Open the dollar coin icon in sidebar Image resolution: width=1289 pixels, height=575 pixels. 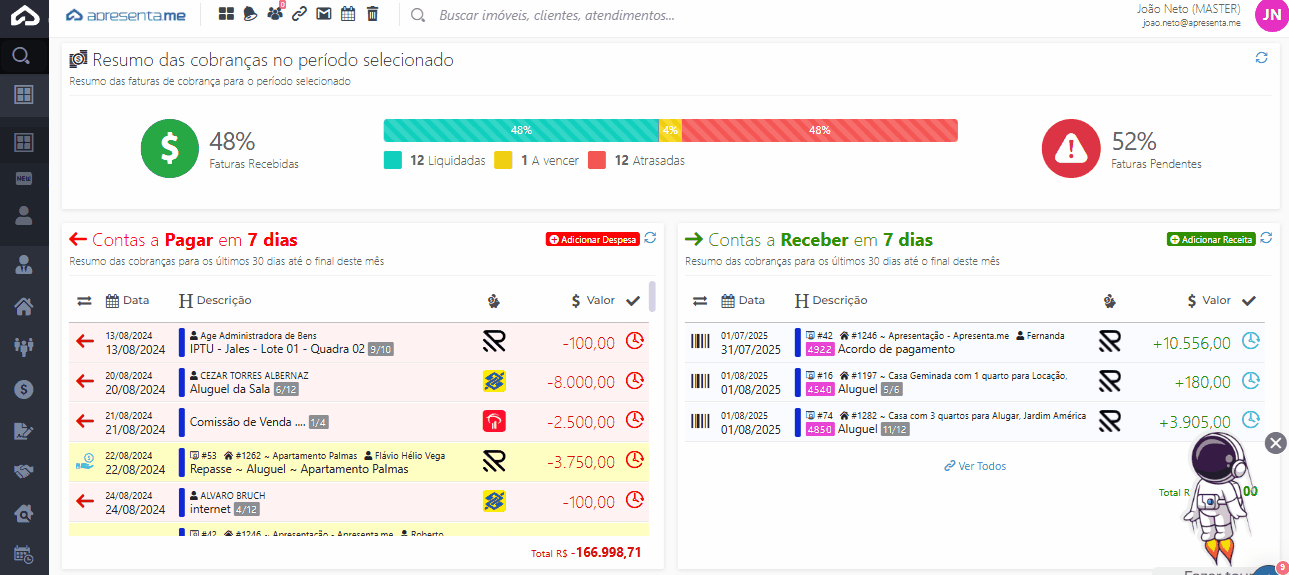click(x=24, y=389)
